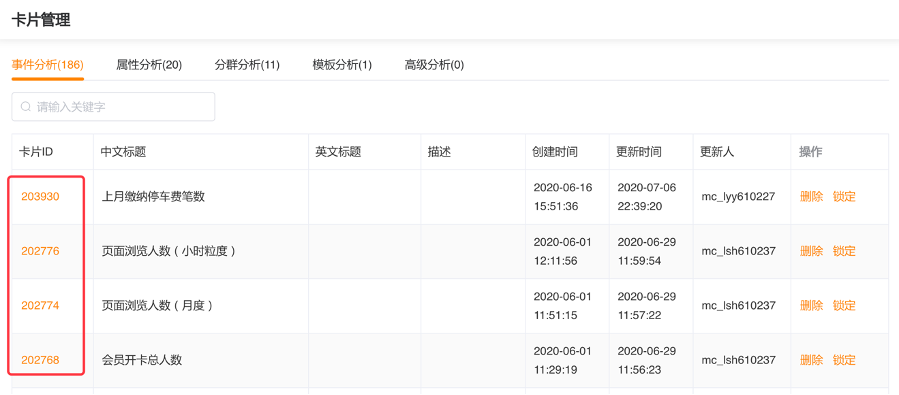
Task: Click update time 2020-06-29 11:56:23
Action: [647, 360]
